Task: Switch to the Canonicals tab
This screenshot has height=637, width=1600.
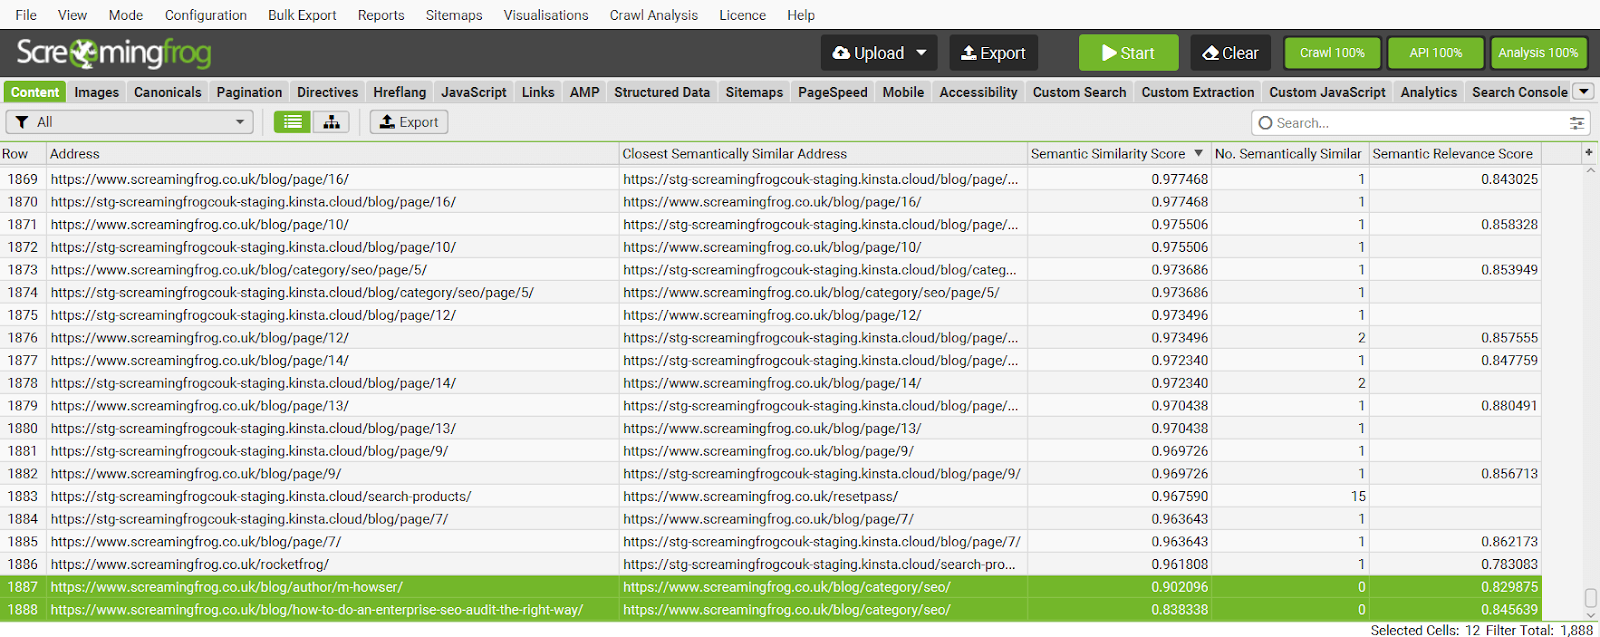Action: click(168, 92)
